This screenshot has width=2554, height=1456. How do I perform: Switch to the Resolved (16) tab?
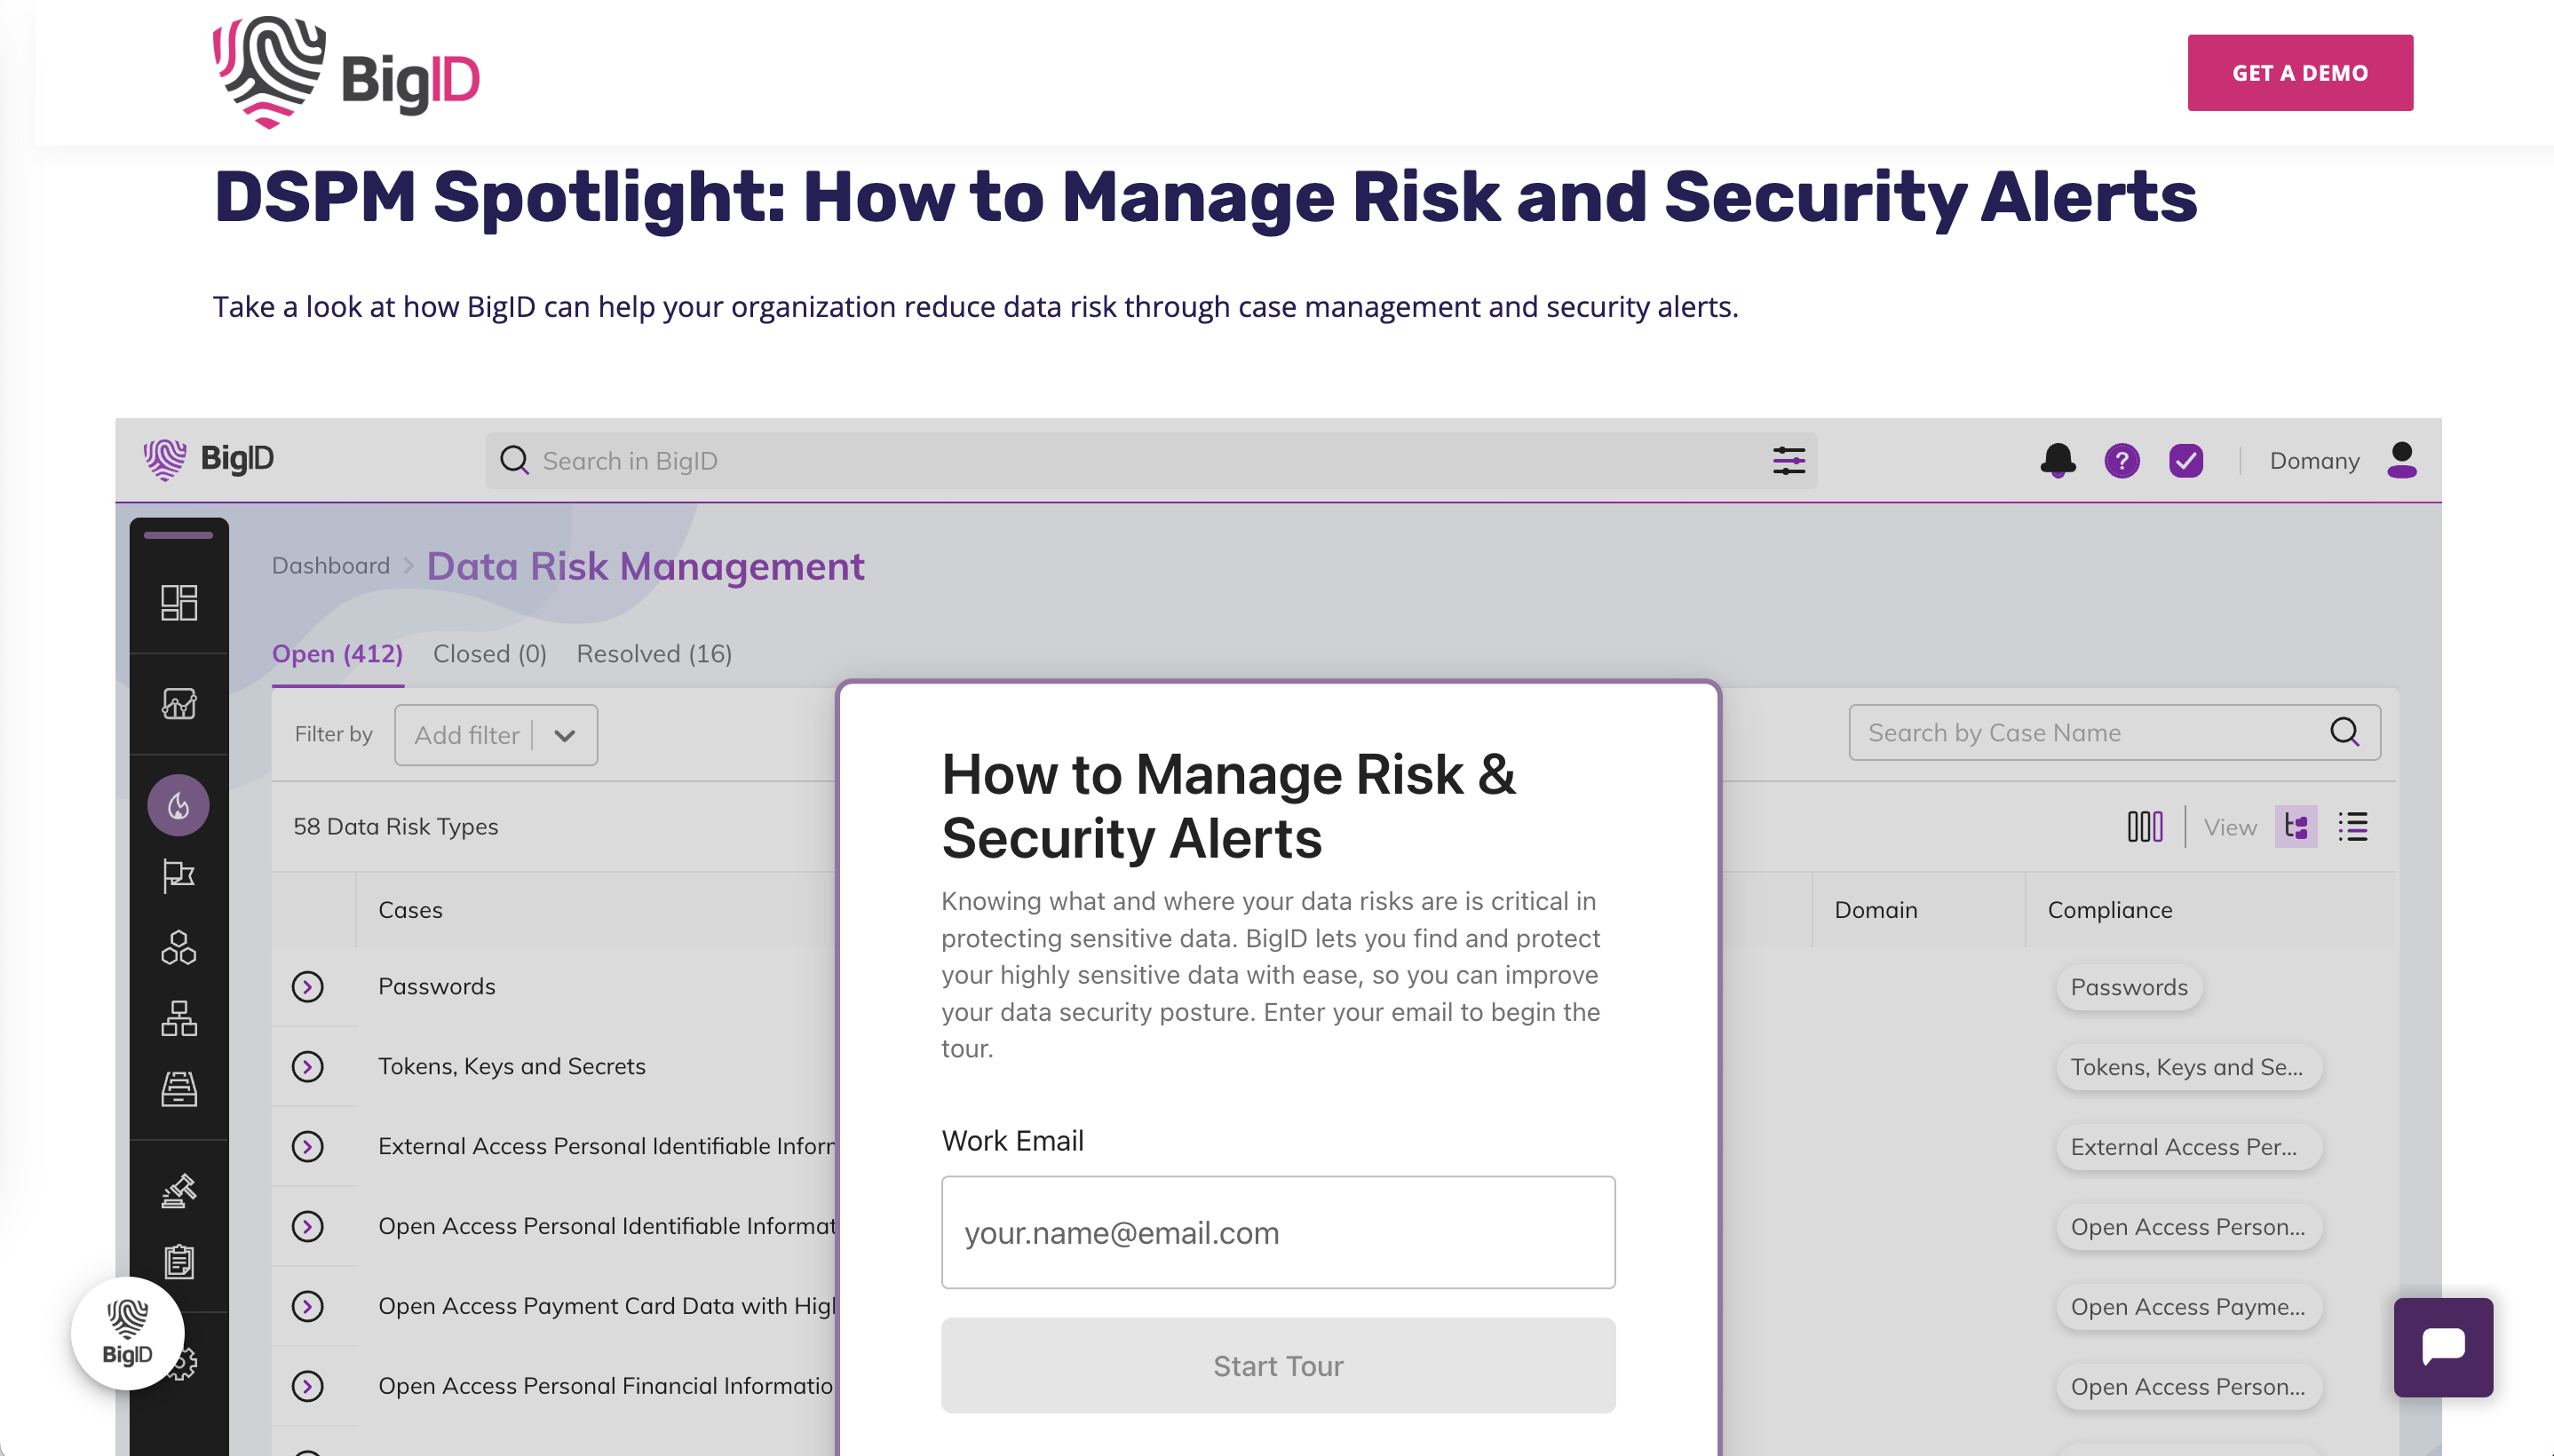654,653
